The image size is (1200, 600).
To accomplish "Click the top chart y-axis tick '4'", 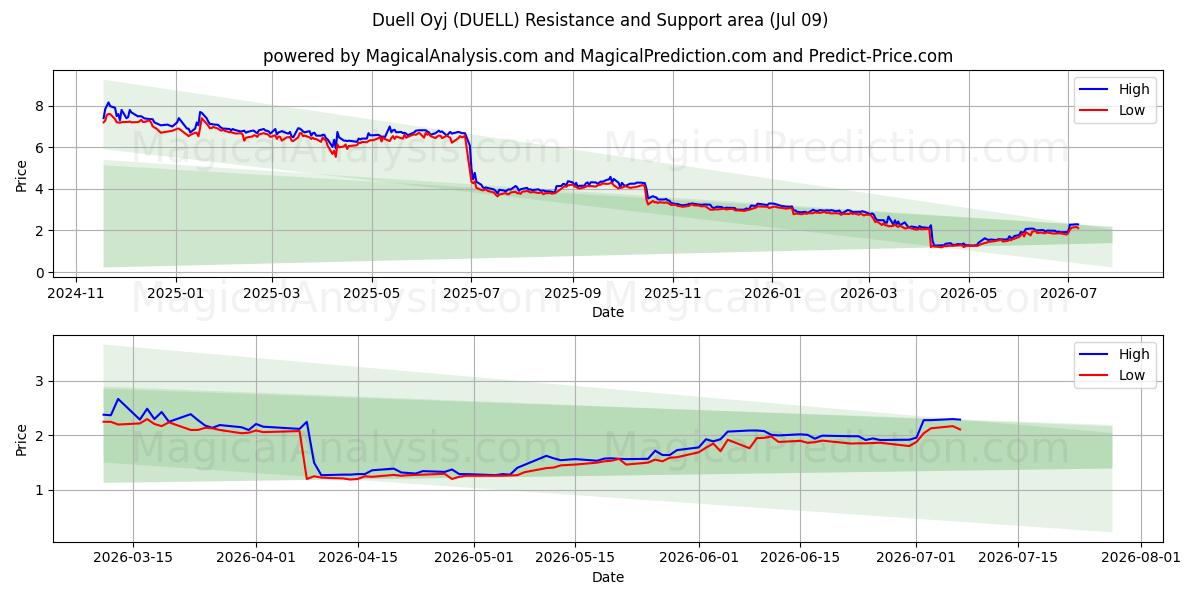I will tap(40, 189).
